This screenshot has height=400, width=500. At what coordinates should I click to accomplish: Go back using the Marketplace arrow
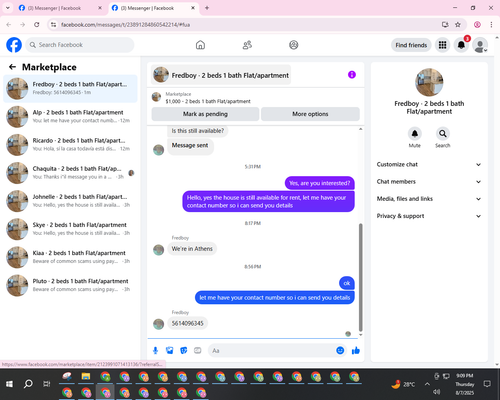(12, 67)
